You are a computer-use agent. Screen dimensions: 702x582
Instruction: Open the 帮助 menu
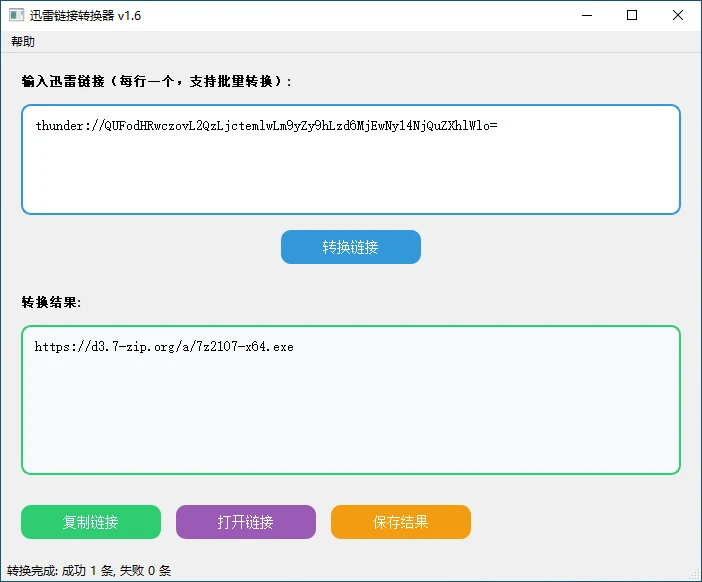click(23, 42)
